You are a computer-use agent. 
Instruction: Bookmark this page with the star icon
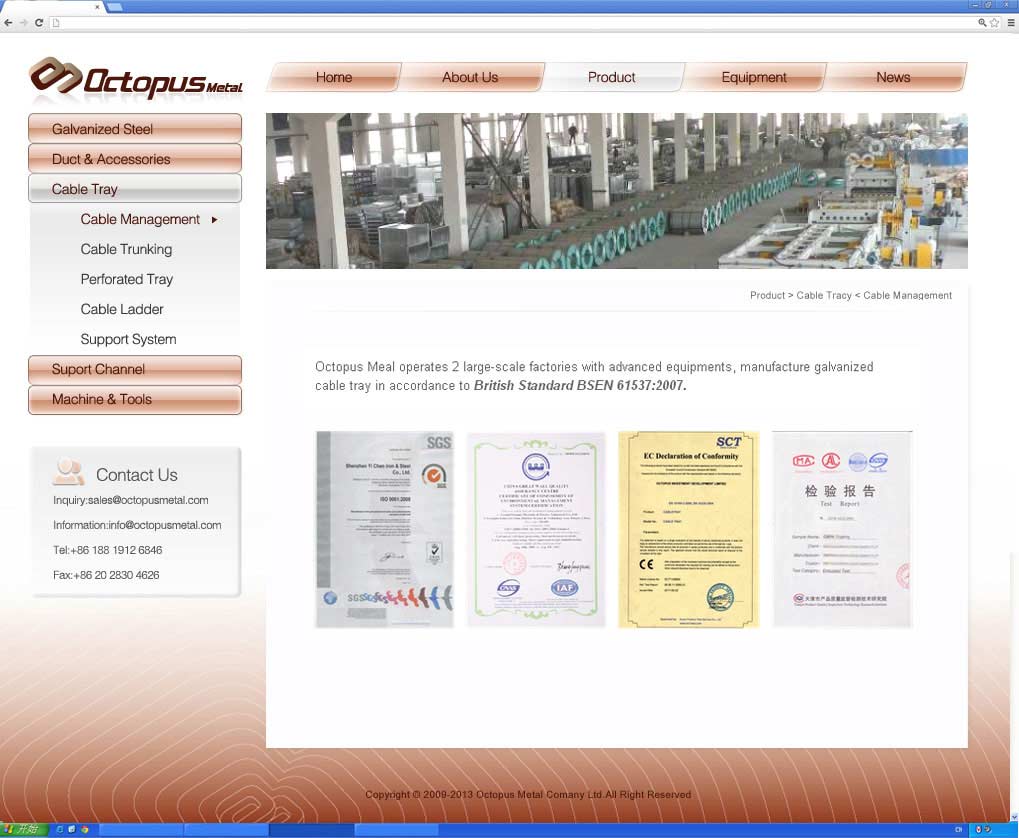[x=994, y=22]
